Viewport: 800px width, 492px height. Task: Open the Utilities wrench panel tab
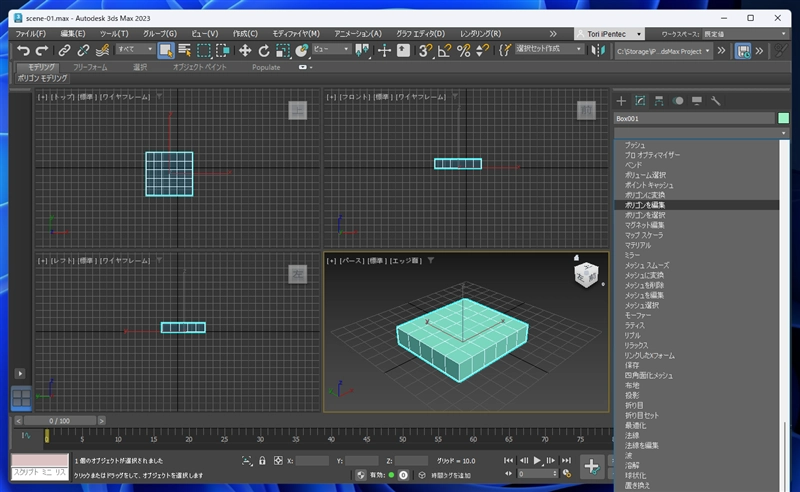pyautogui.click(x=715, y=101)
